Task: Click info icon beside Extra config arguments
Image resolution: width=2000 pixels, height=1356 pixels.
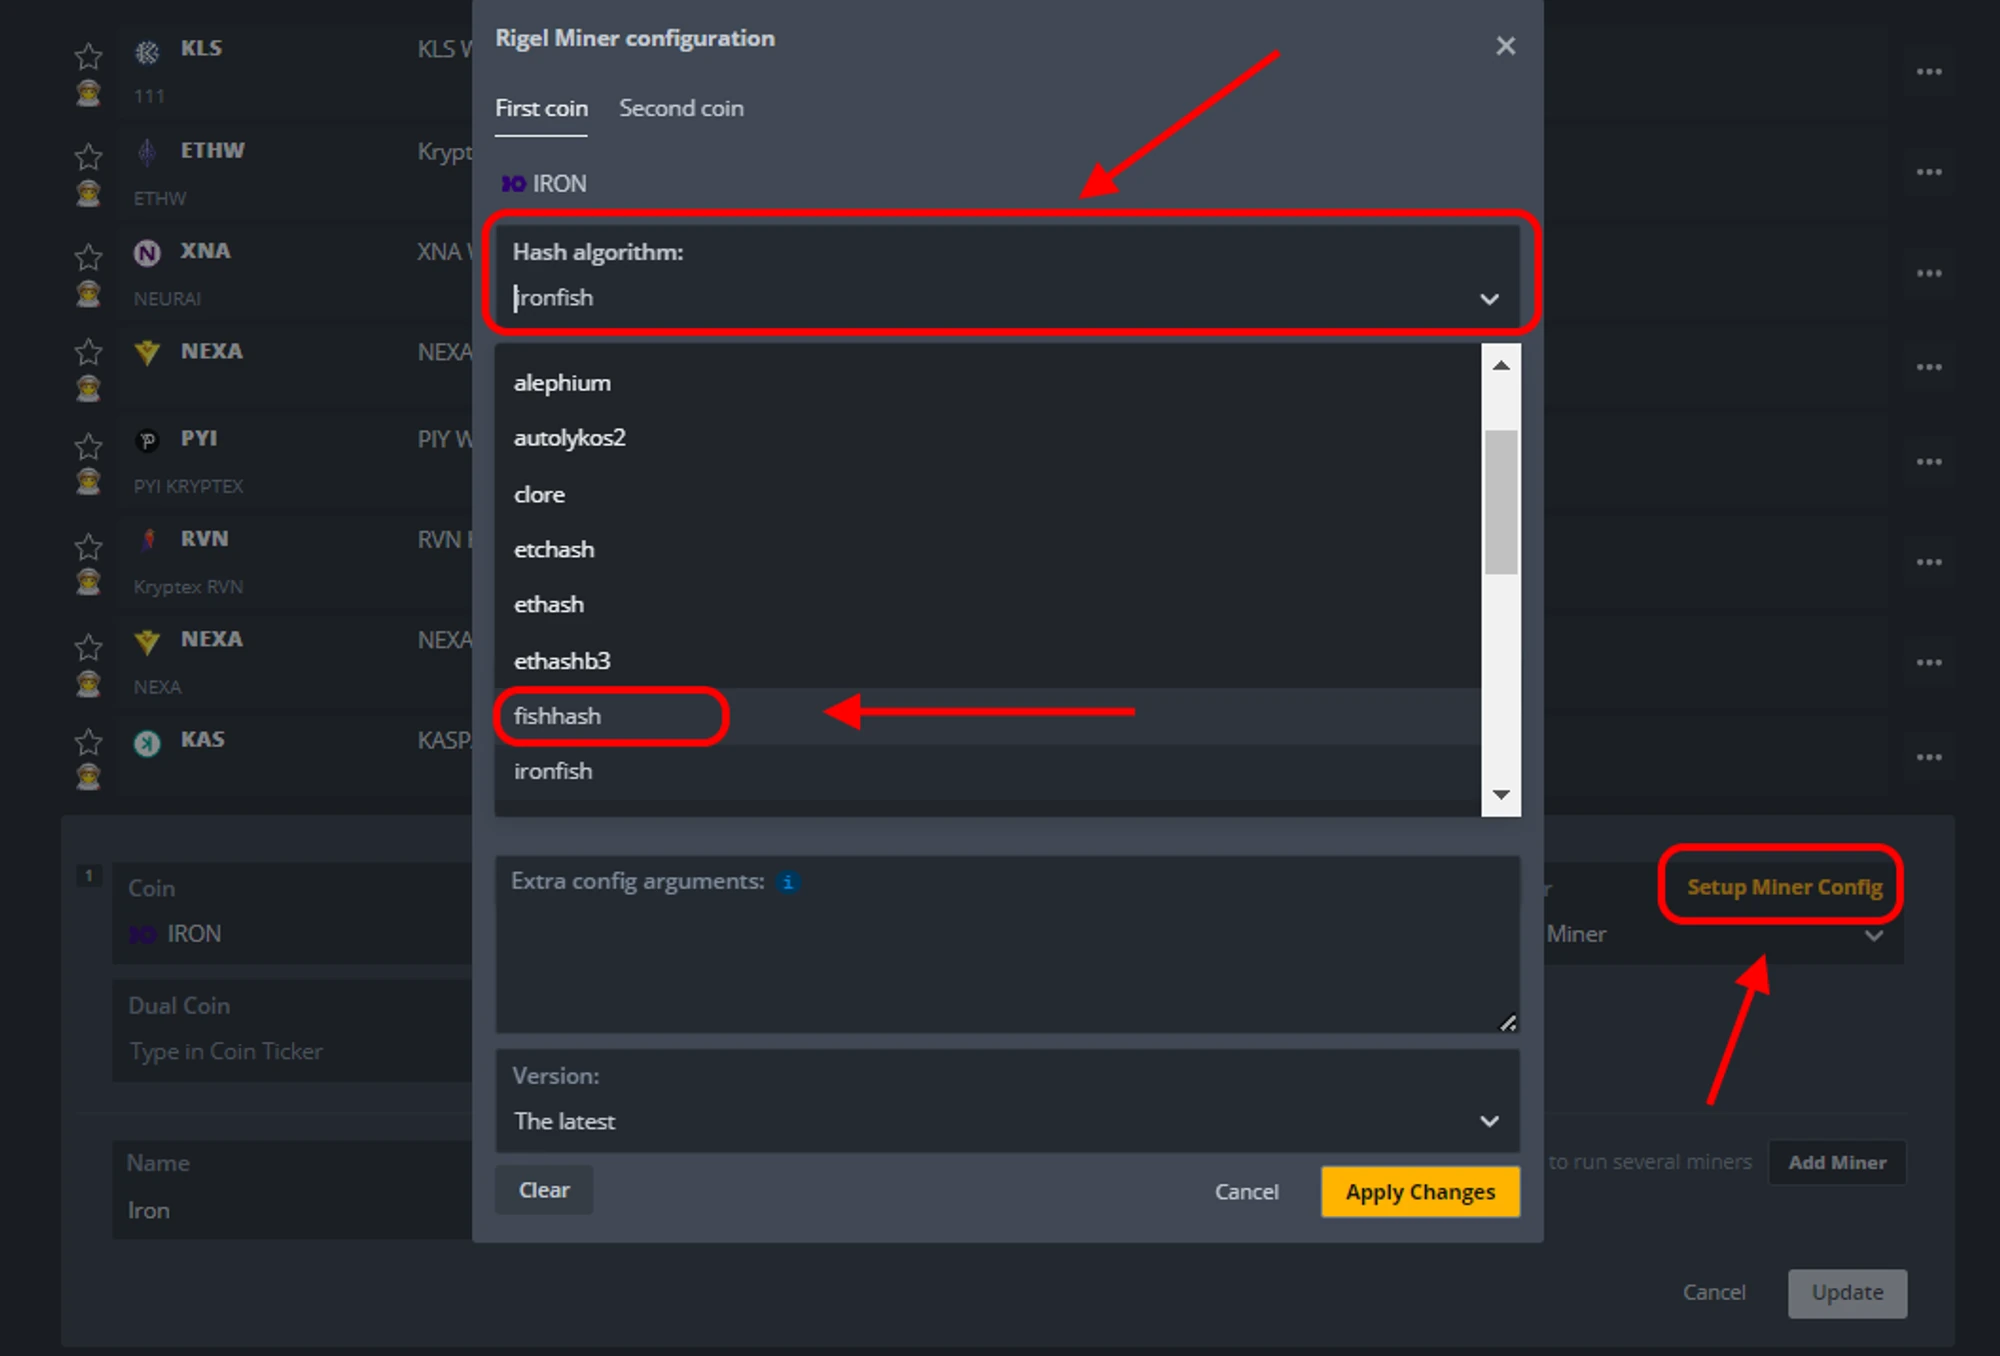Action: tap(788, 882)
